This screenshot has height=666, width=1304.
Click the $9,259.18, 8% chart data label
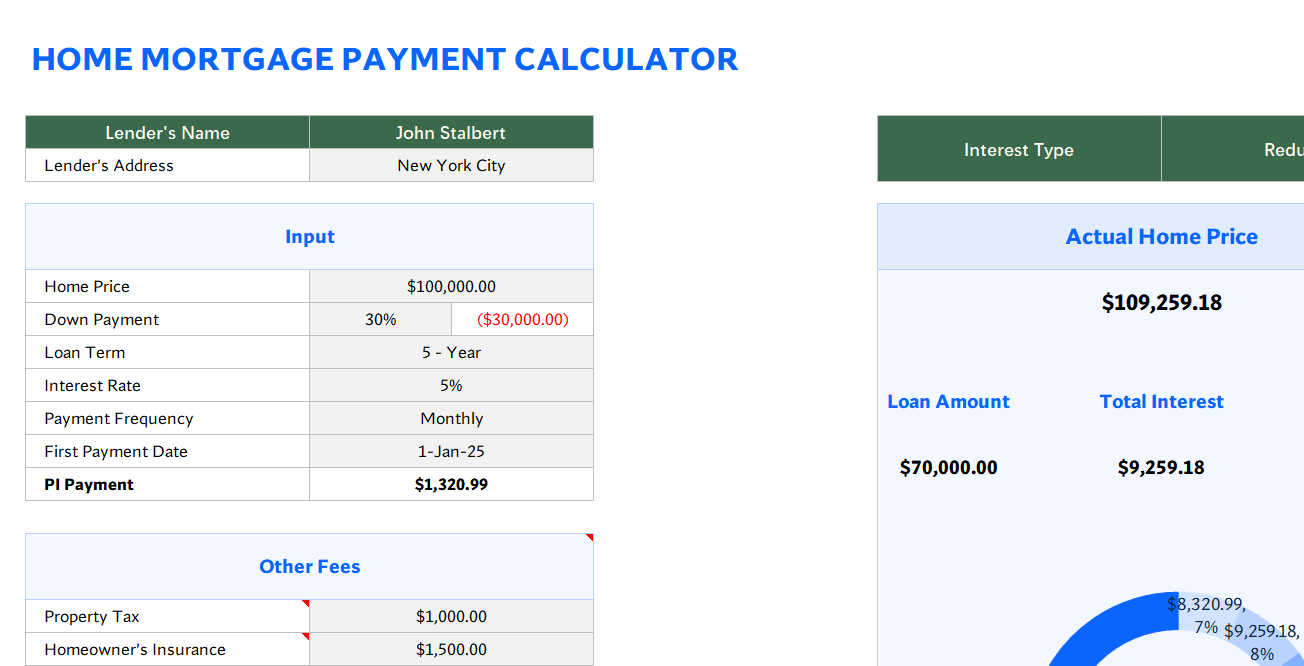[1262, 643]
